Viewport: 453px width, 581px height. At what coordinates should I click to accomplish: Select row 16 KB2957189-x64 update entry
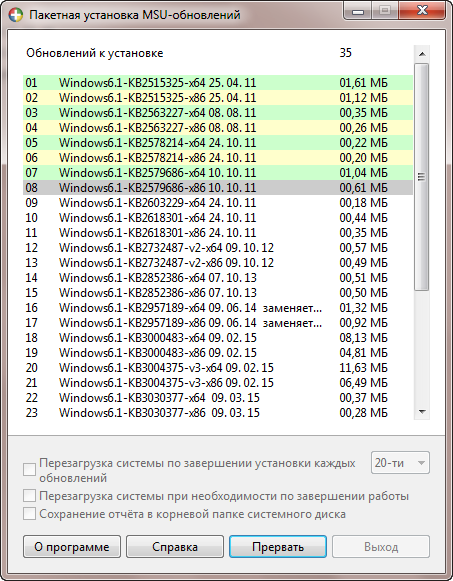(218, 308)
